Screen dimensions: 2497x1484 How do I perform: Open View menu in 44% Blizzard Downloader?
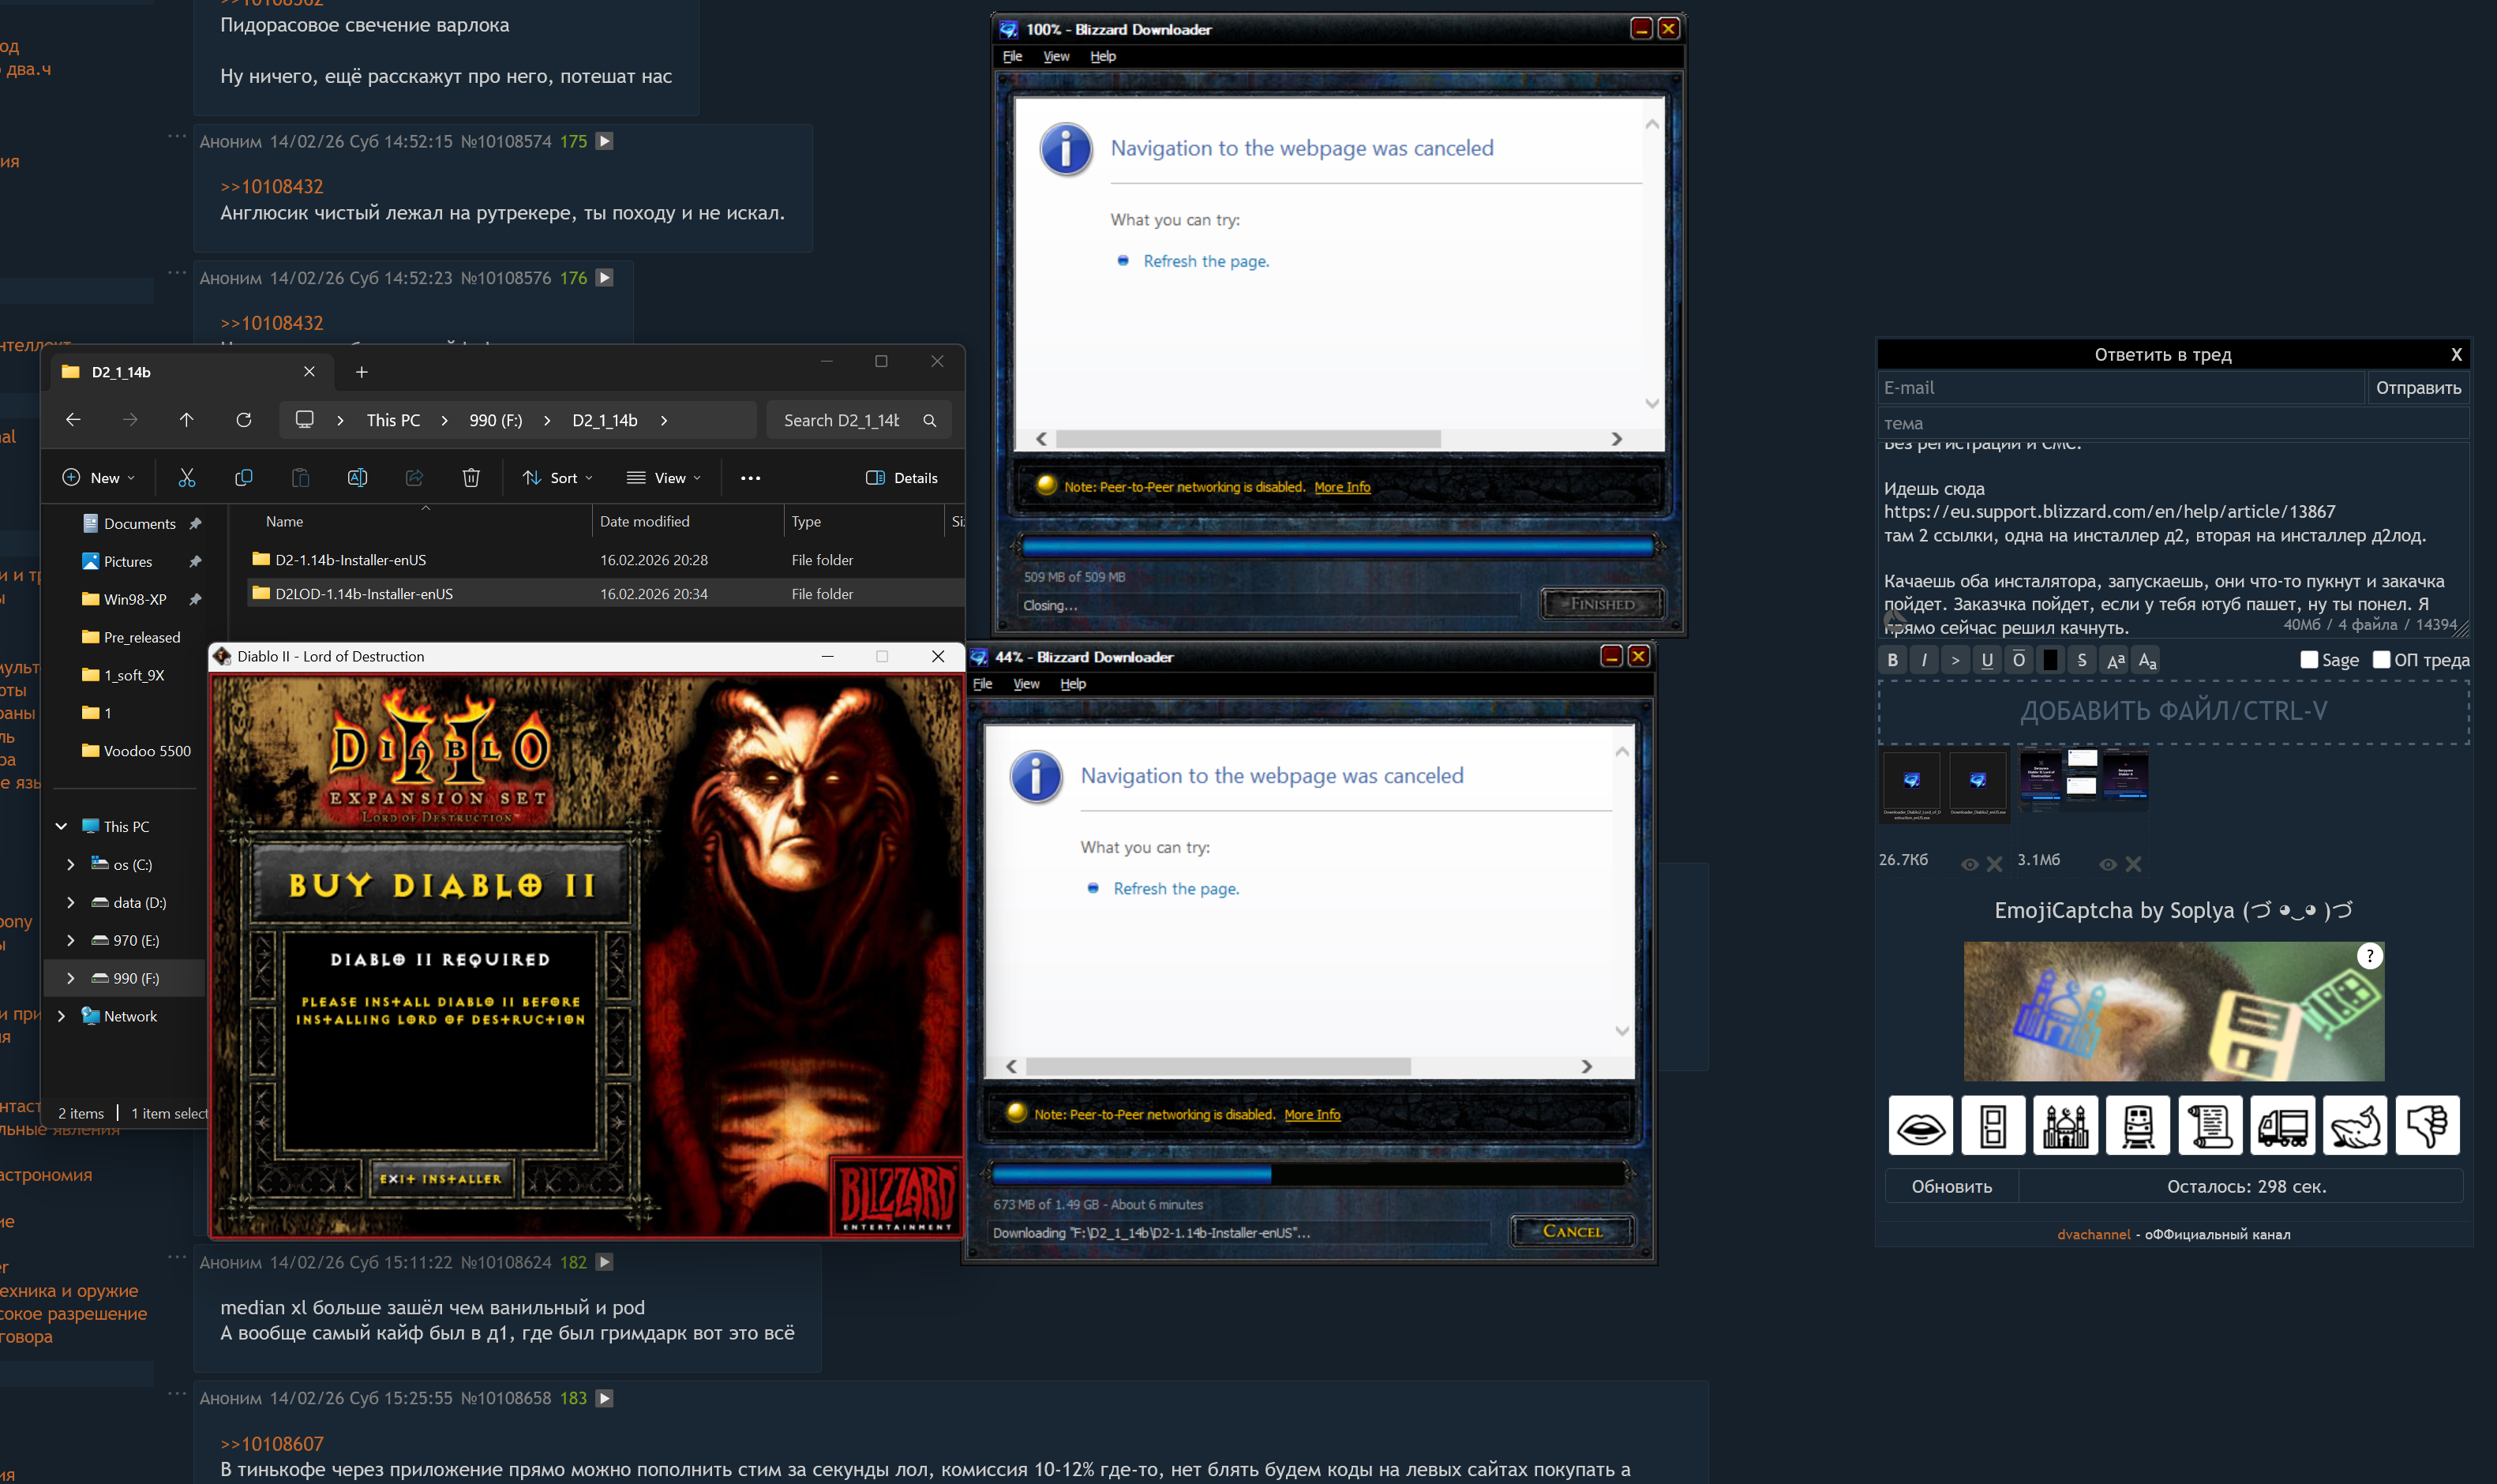pos(1026,684)
